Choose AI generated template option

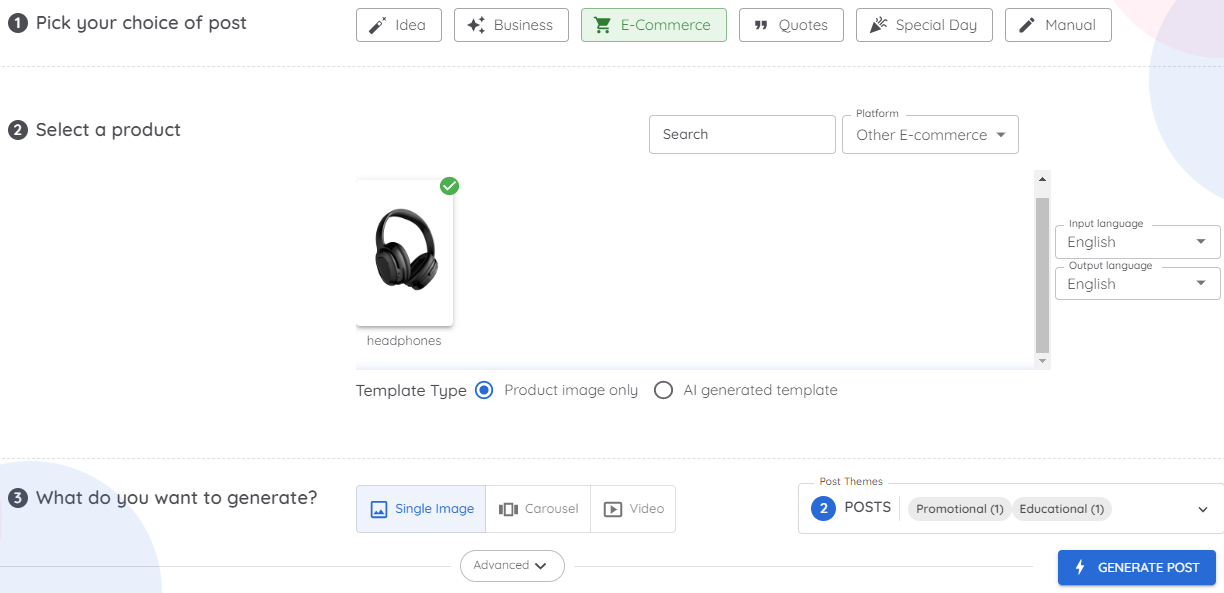(663, 390)
